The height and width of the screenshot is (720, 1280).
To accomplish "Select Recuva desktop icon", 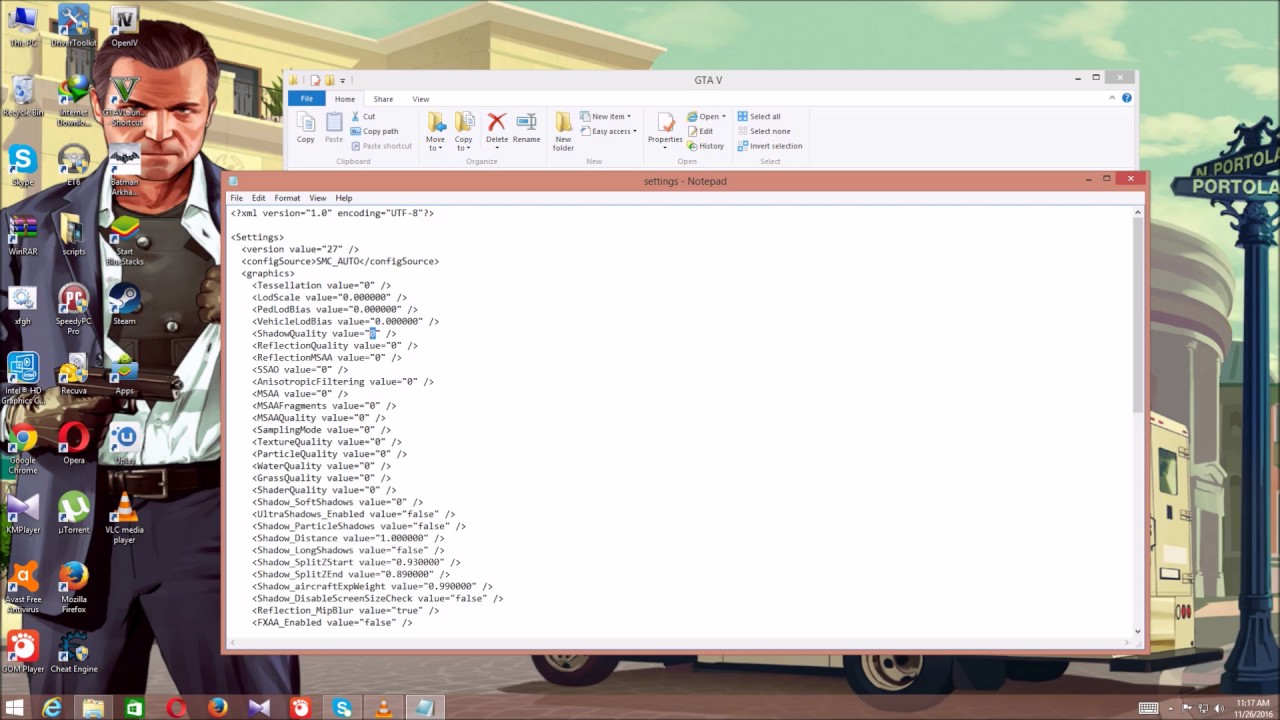I will (73, 374).
